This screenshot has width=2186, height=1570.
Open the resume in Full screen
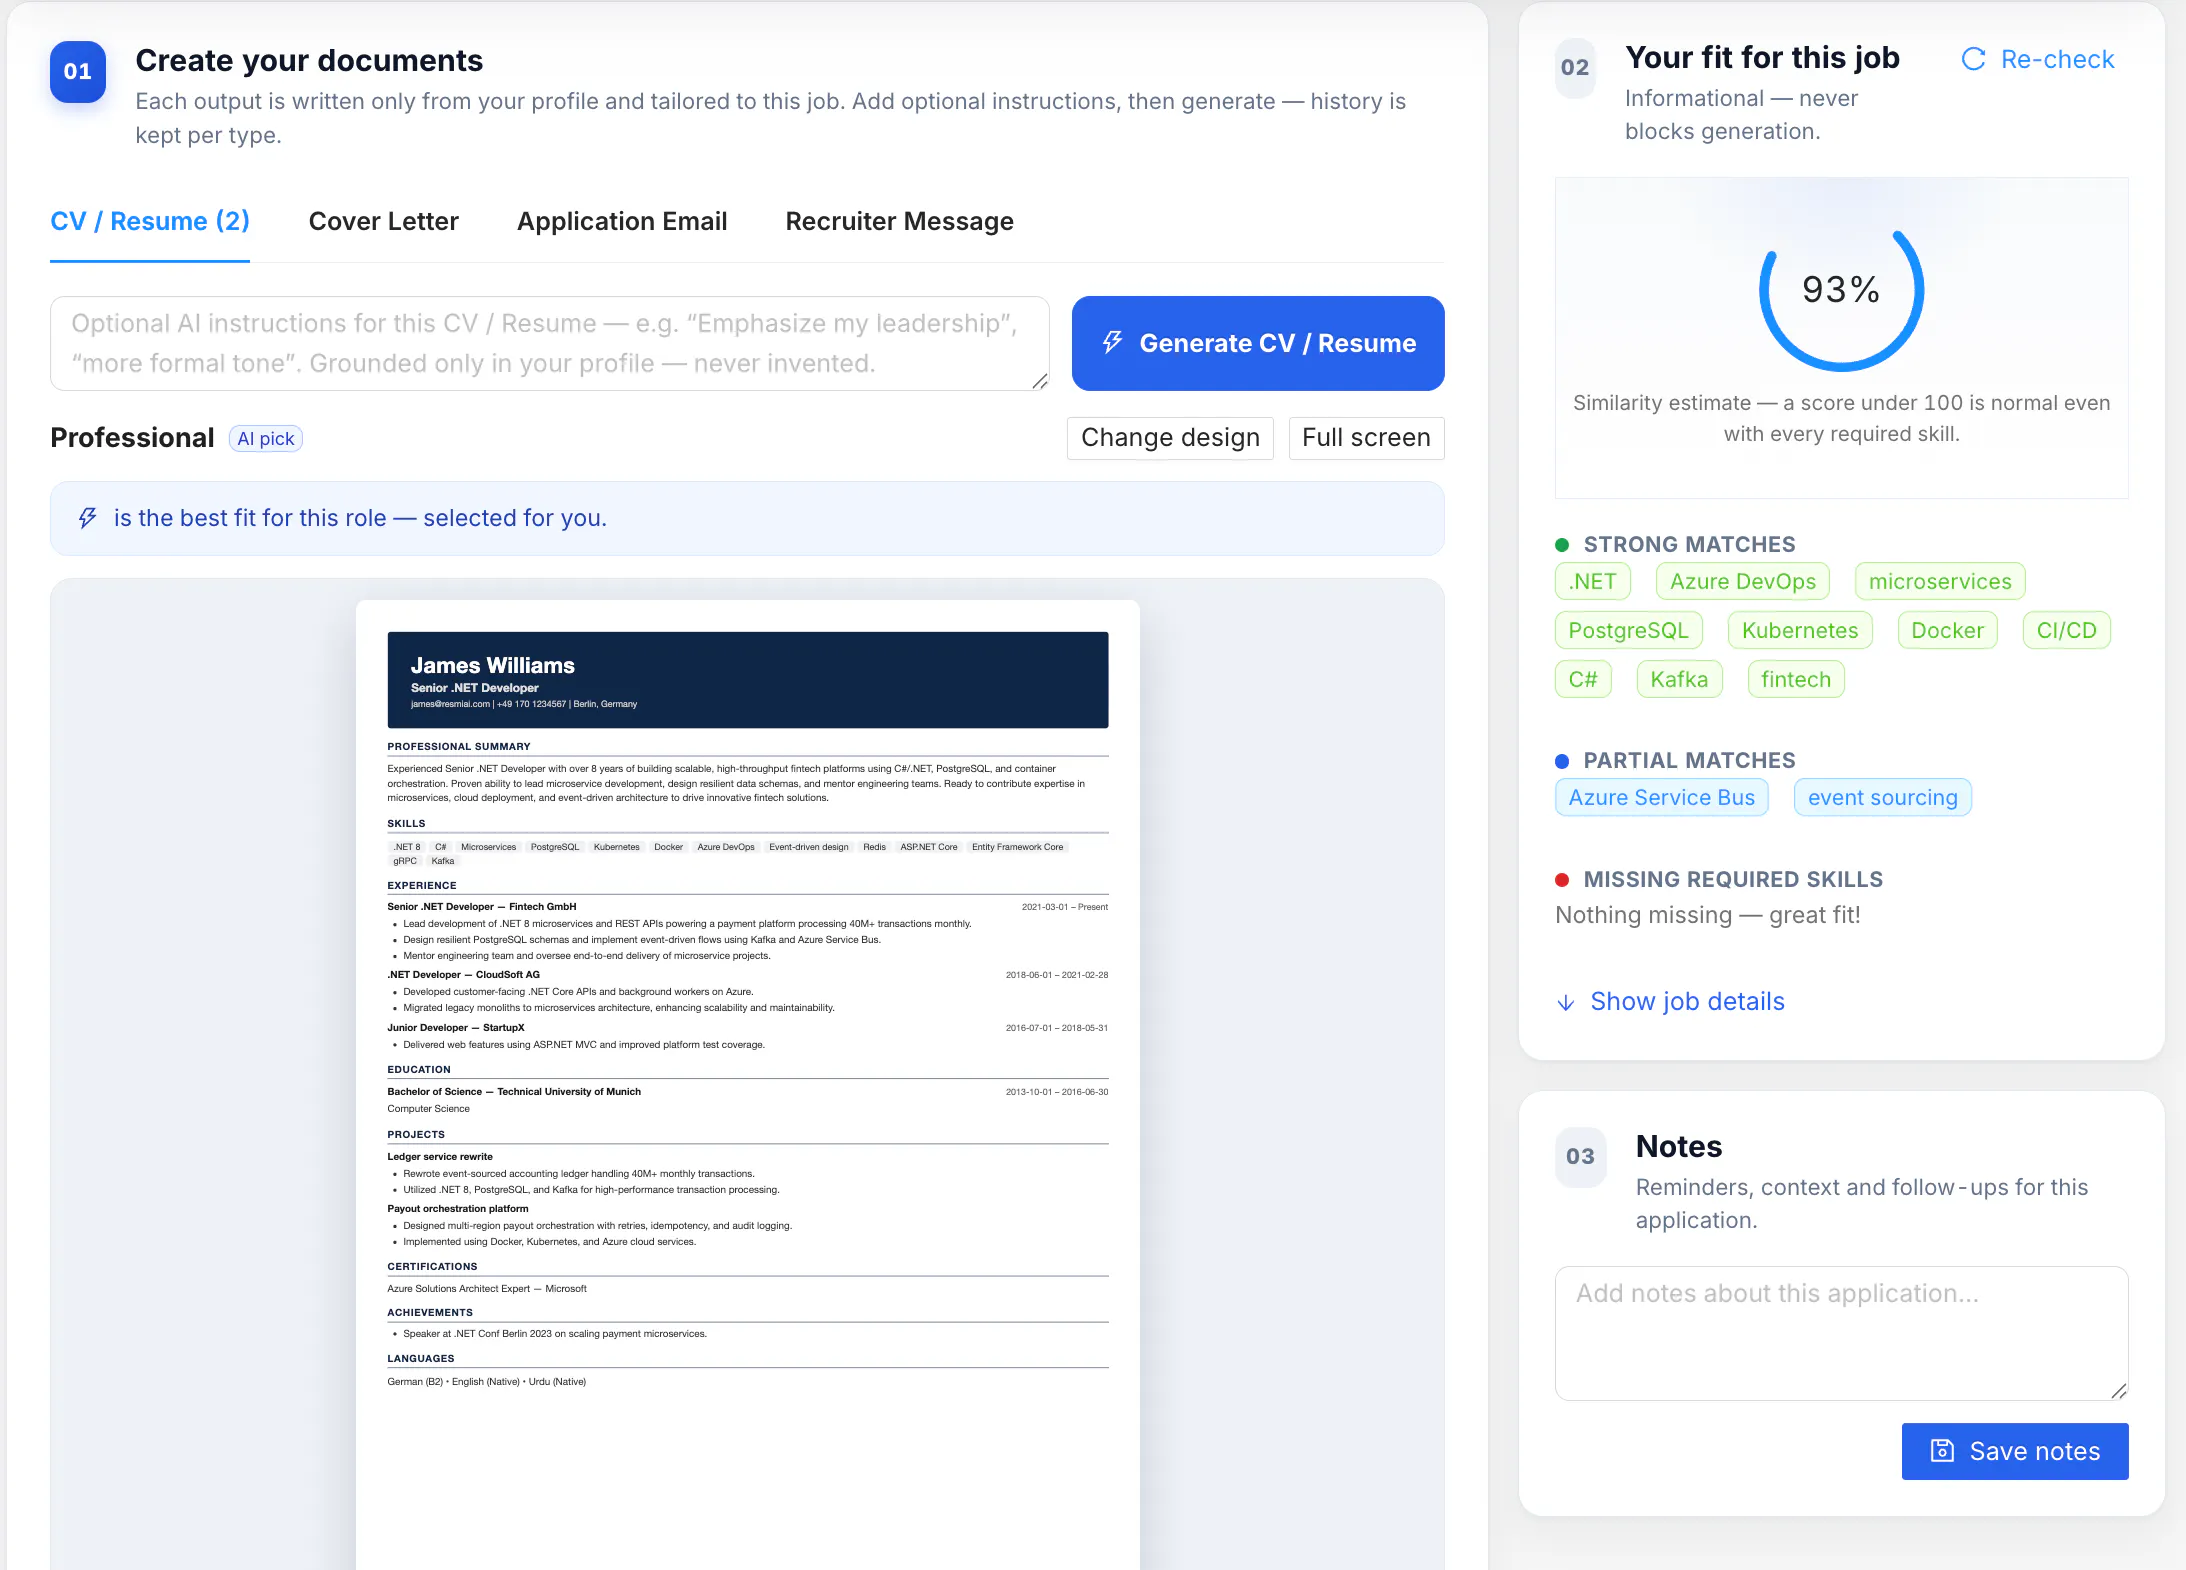tap(1366, 438)
